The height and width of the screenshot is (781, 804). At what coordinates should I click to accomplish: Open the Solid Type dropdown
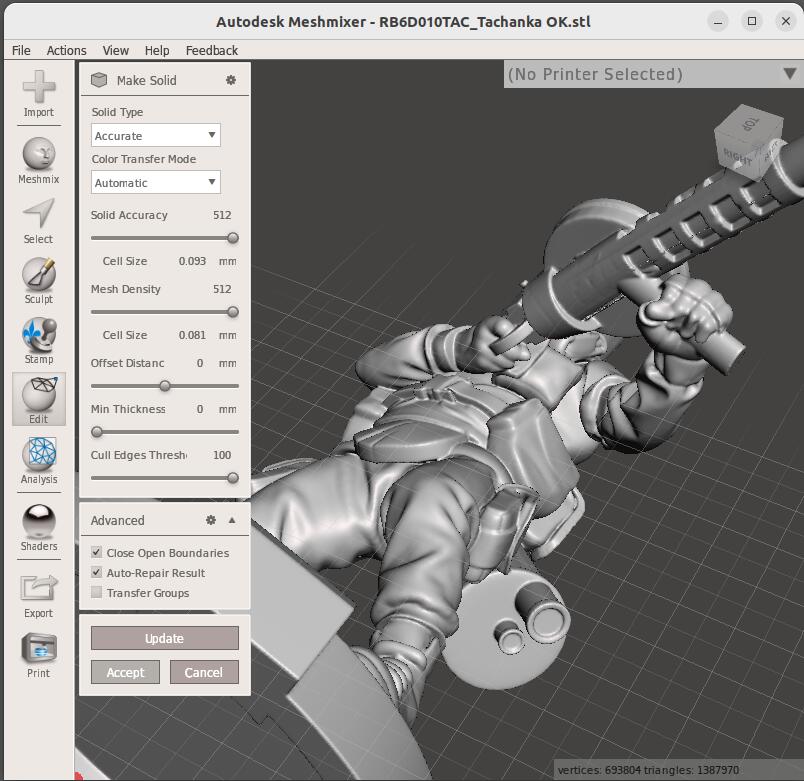coord(156,135)
